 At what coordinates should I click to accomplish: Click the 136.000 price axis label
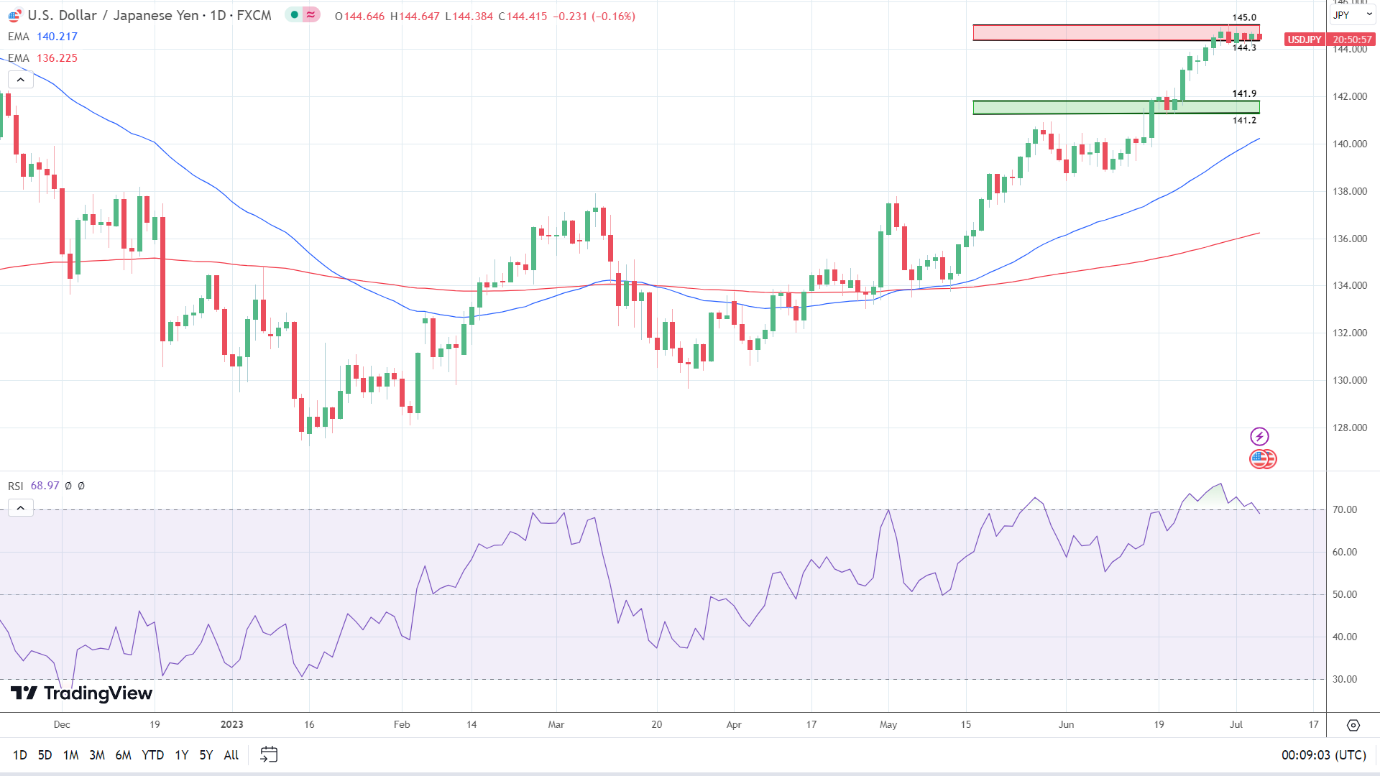(1349, 239)
